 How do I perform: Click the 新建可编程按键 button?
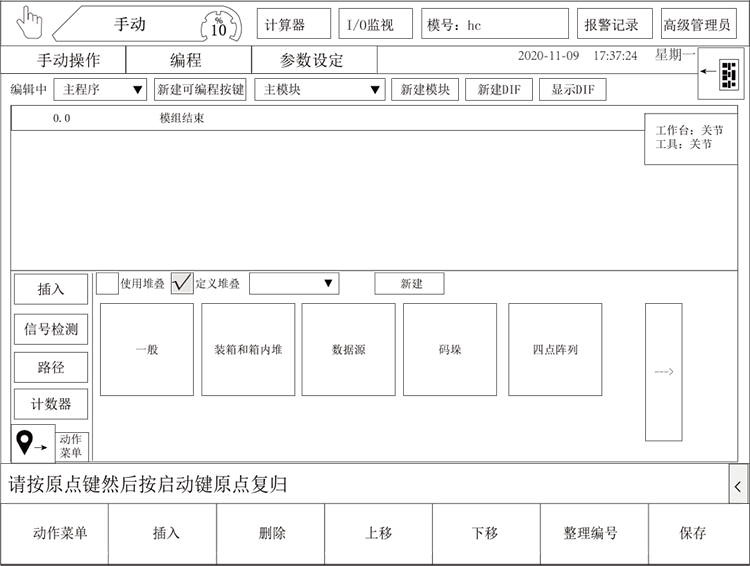tap(200, 90)
